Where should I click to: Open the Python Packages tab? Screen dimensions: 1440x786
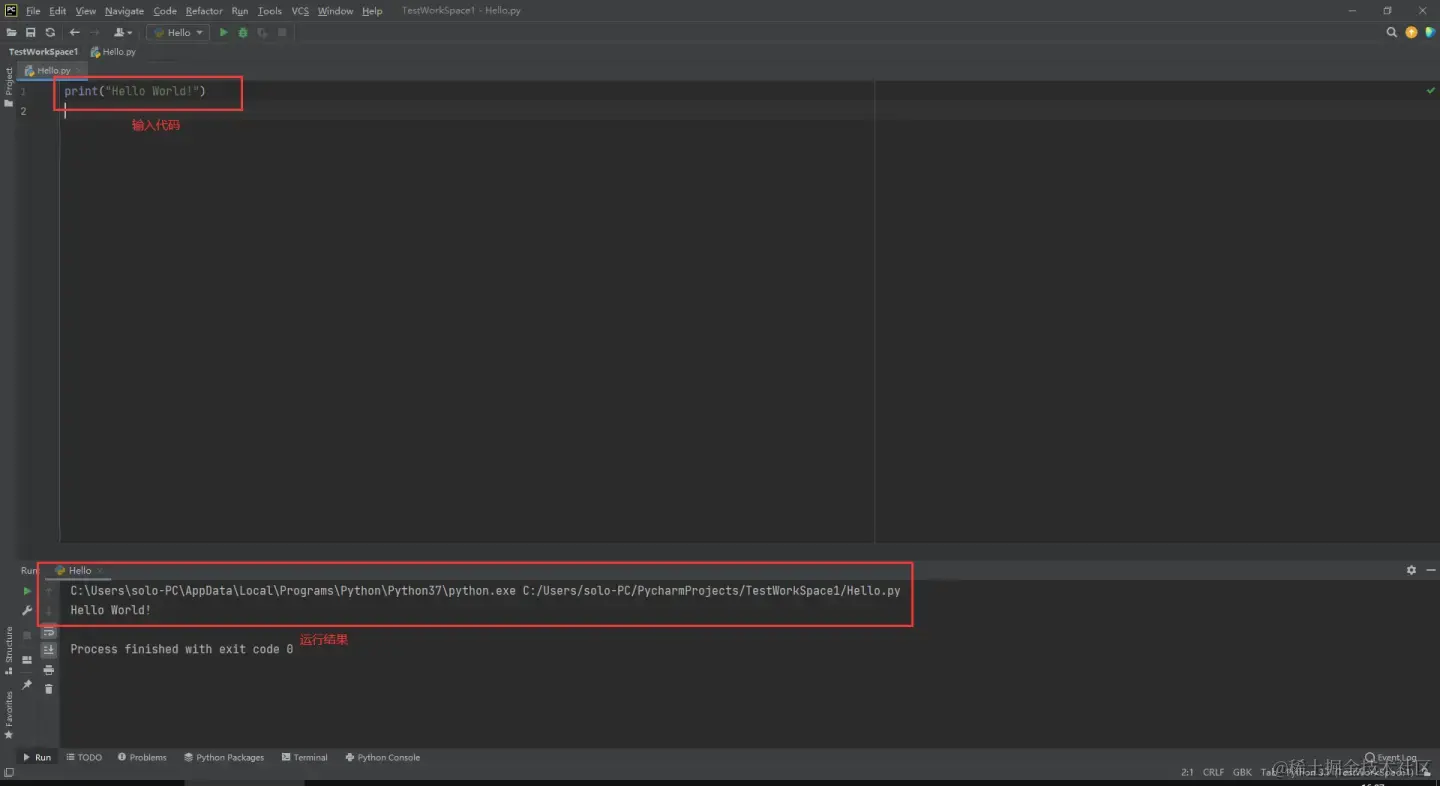[224, 757]
